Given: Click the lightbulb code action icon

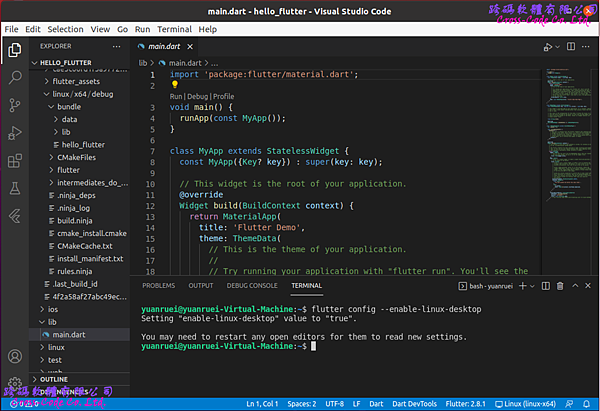Looking at the screenshot, I should pyautogui.click(x=173, y=85).
